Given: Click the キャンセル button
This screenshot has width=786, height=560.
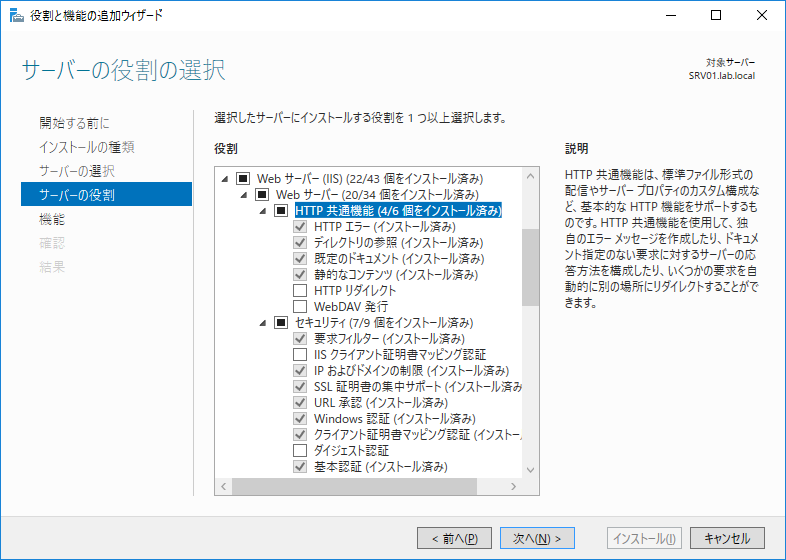Looking at the screenshot, I should [x=727, y=538].
